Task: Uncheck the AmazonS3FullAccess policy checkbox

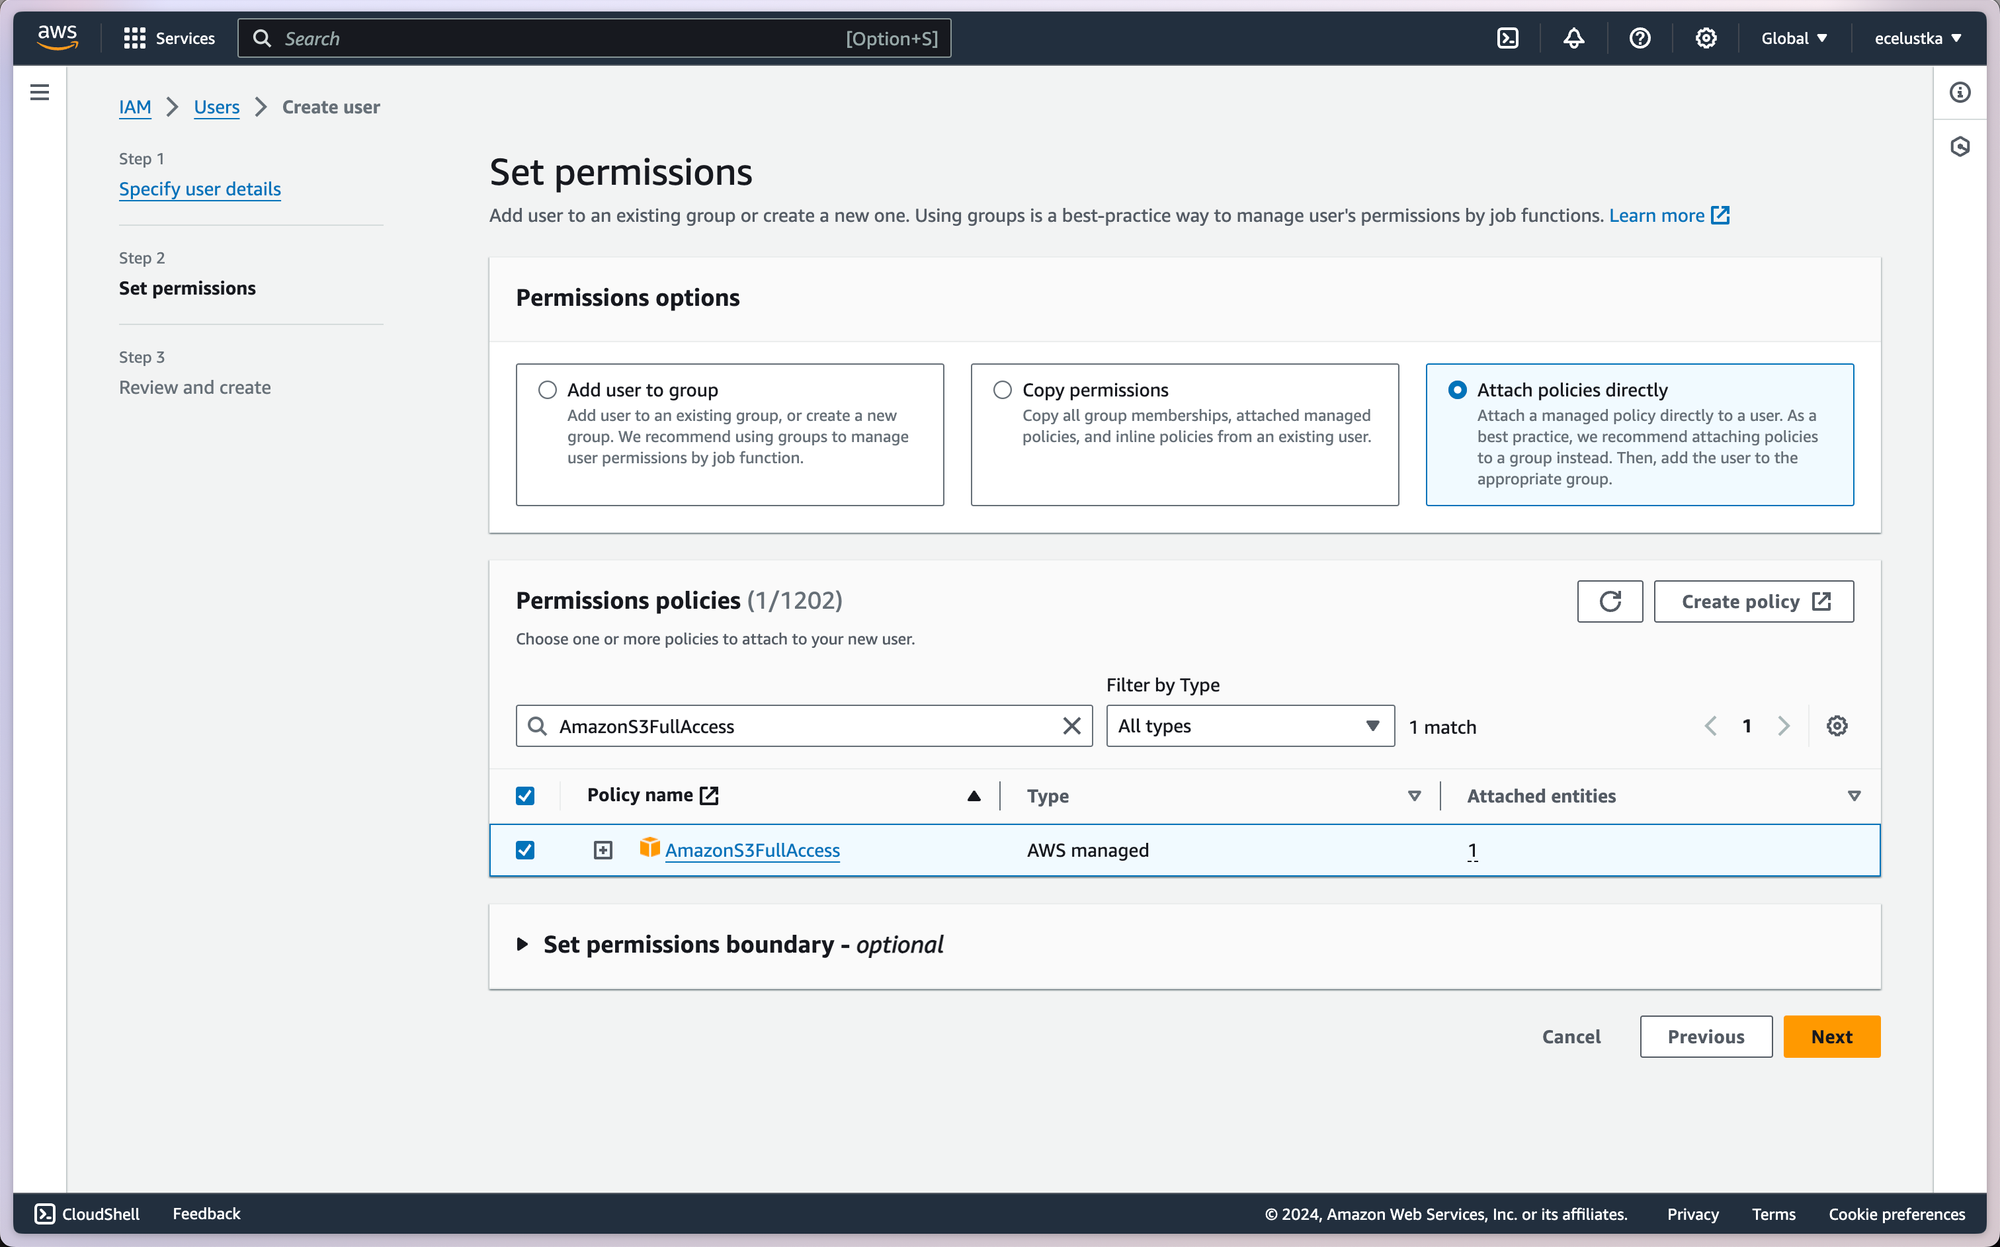Action: click(x=525, y=850)
